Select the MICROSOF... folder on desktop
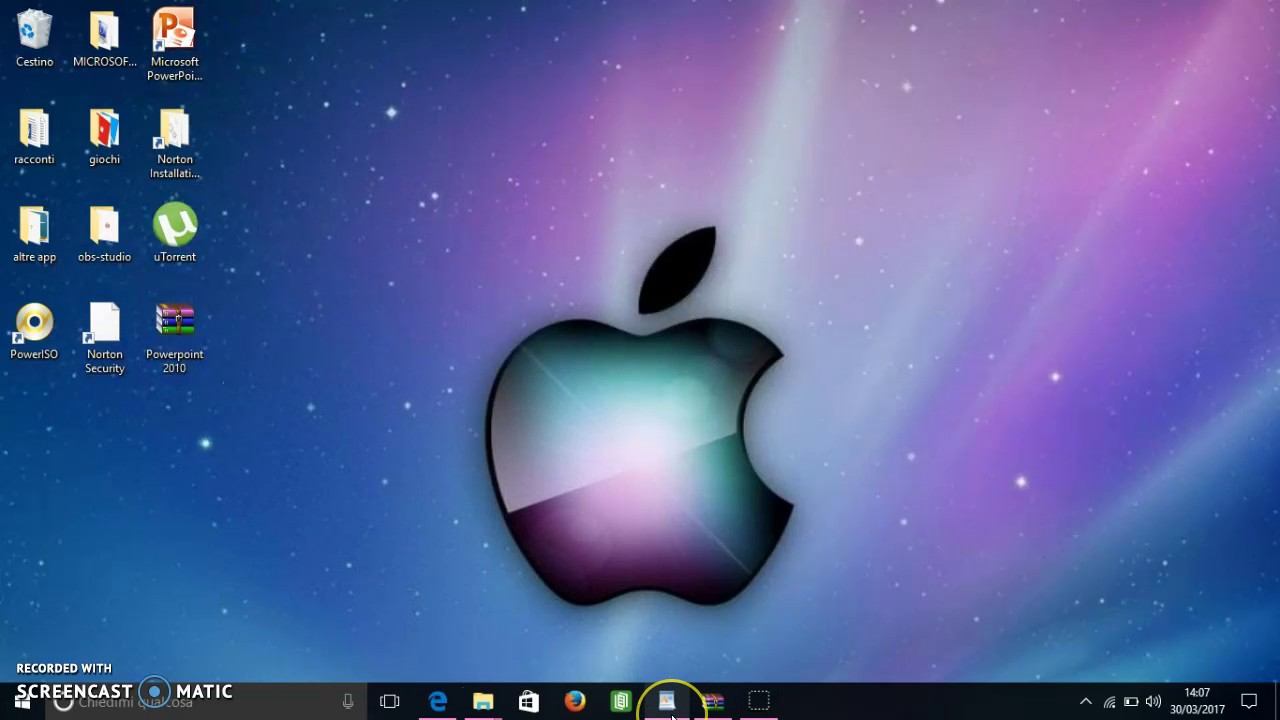Screen dimensions: 1280x720 point(104,39)
